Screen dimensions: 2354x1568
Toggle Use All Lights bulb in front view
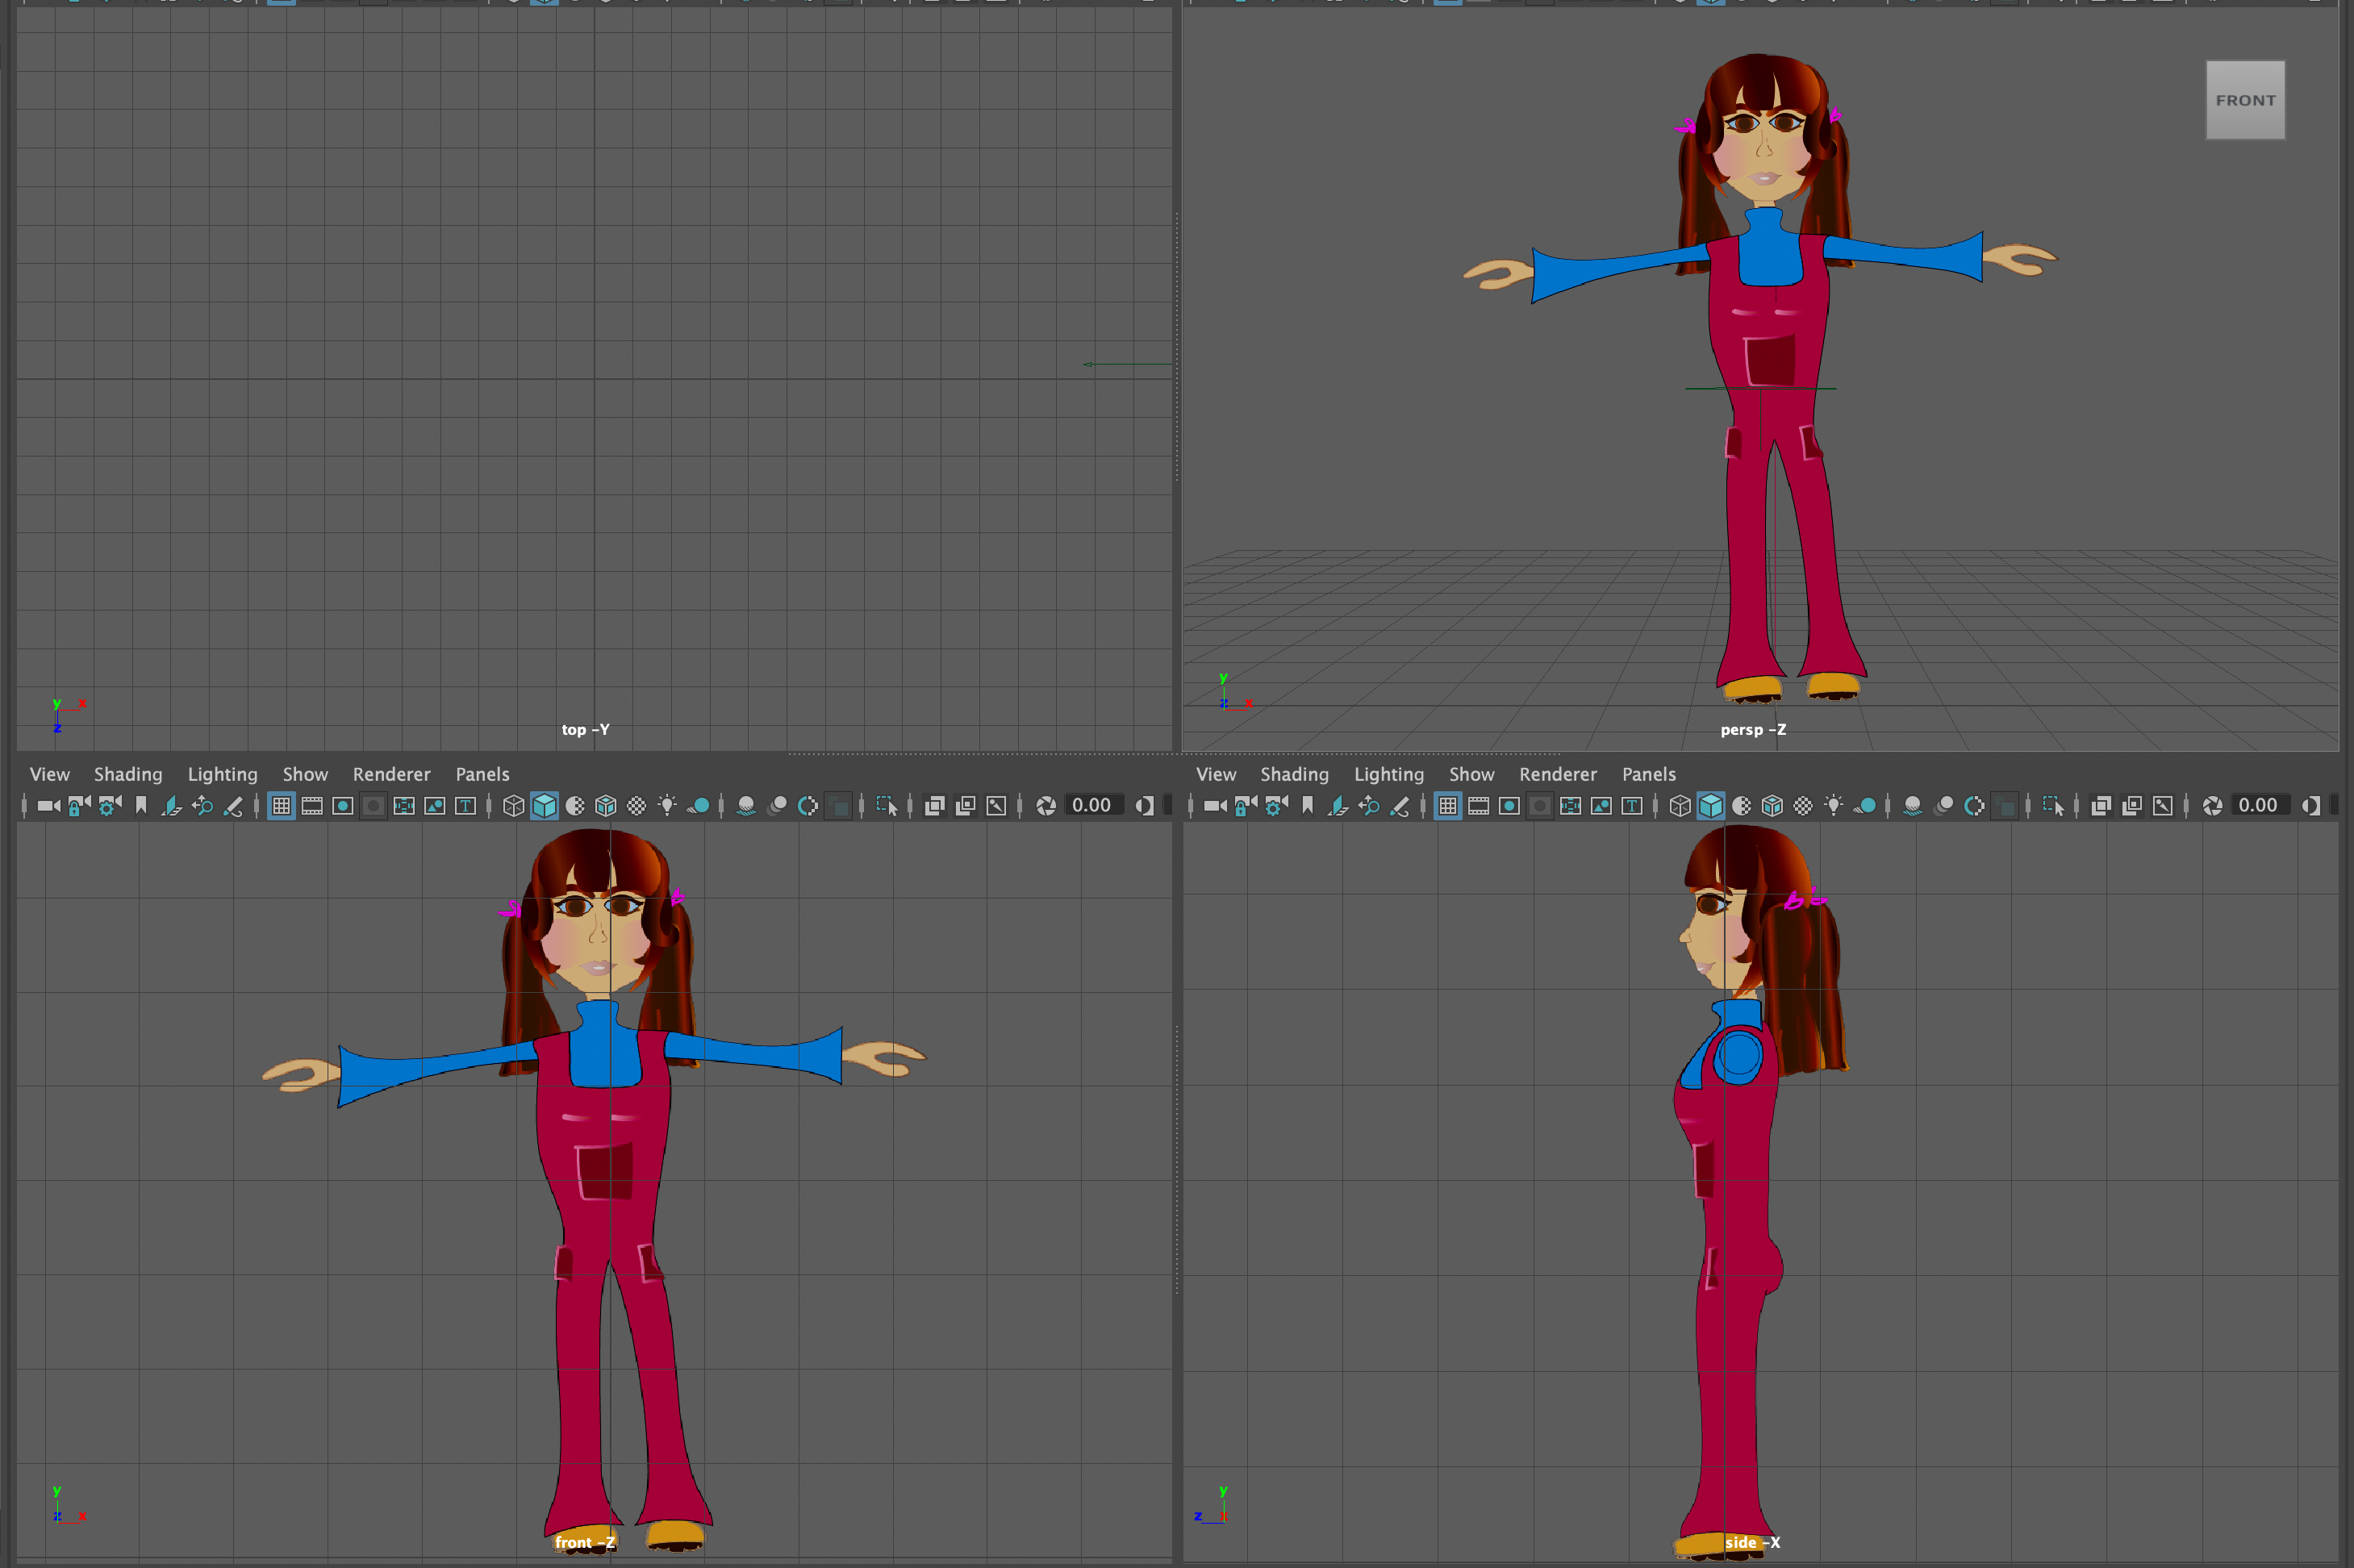point(667,806)
